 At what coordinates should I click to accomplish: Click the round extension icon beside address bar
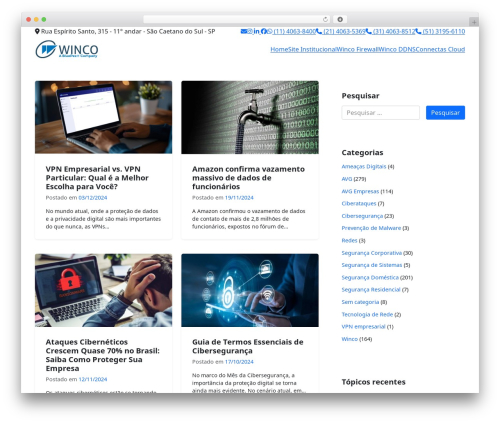(x=340, y=19)
